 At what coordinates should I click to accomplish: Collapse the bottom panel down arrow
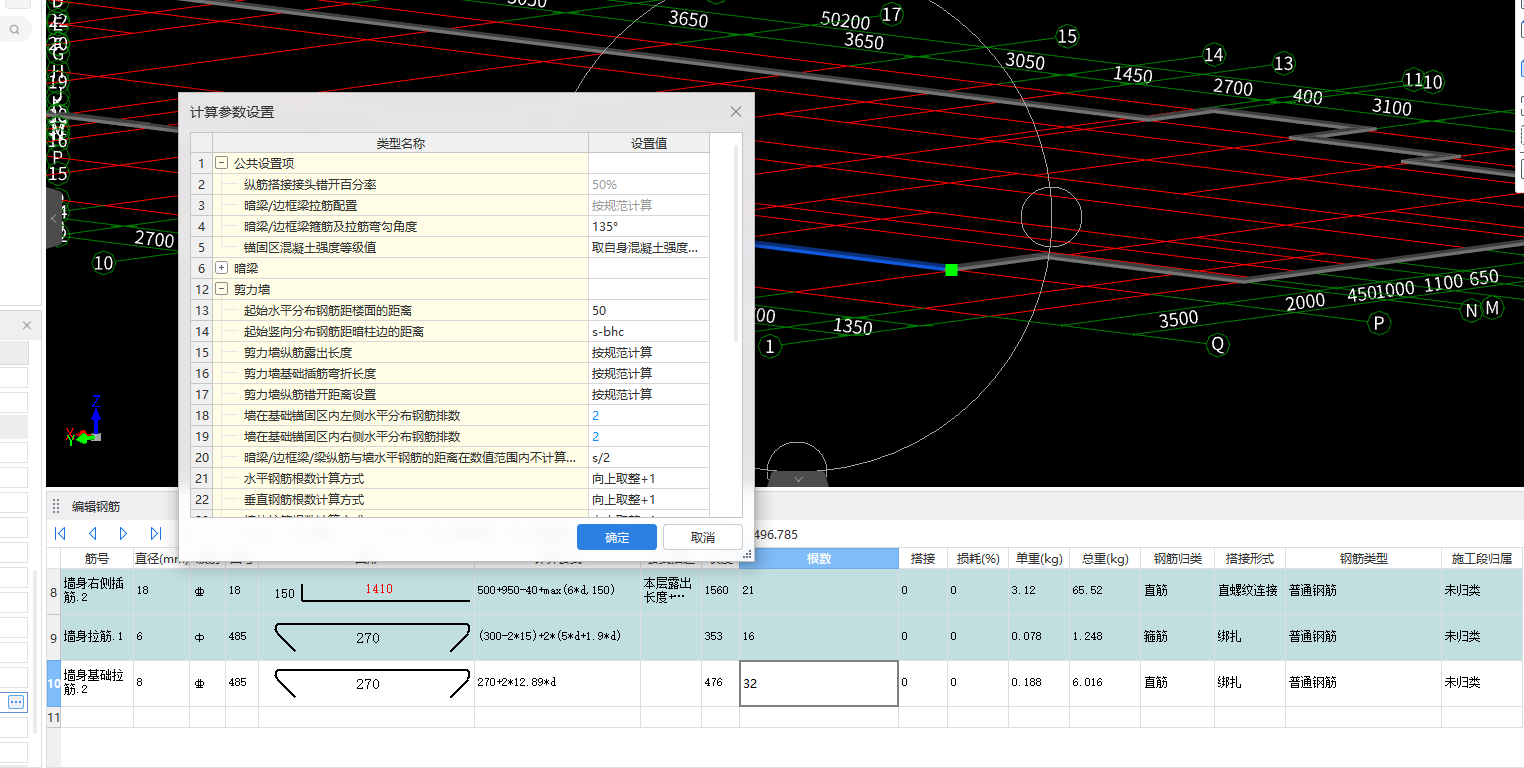pyautogui.click(x=798, y=479)
